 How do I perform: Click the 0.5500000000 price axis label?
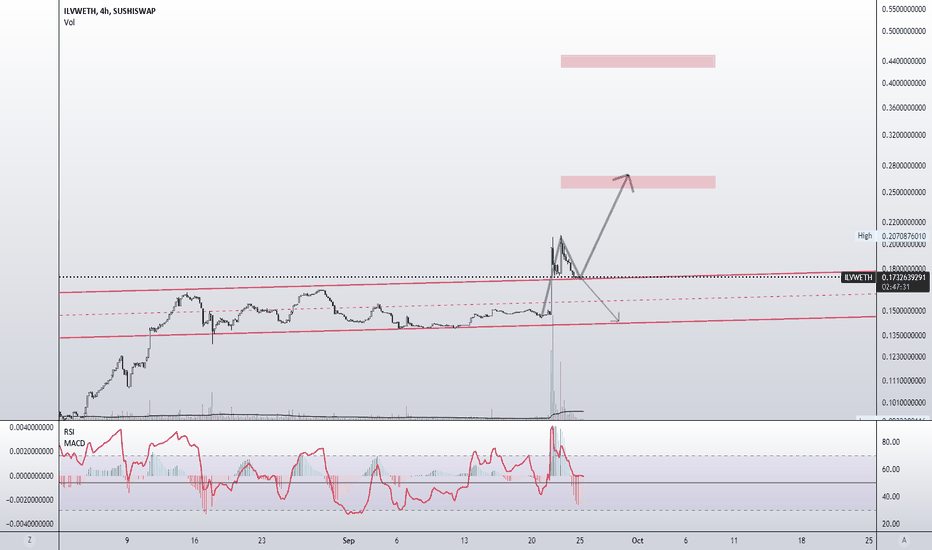903,10
